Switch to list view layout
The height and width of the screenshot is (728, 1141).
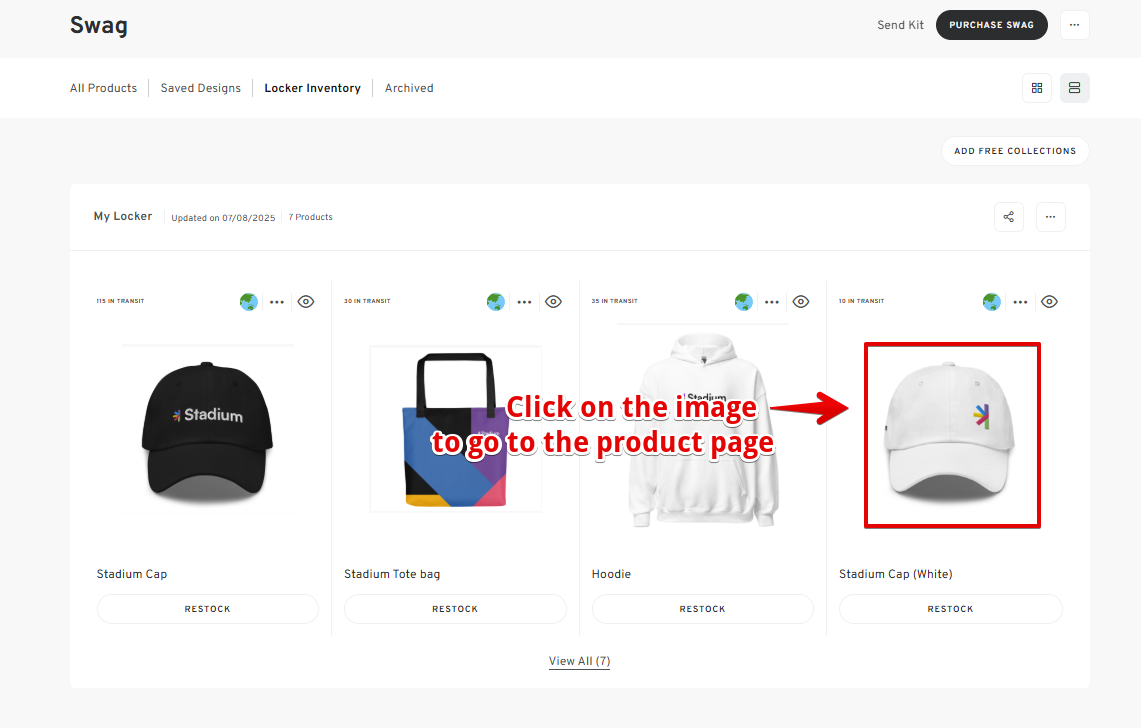[x=1074, y=88]
